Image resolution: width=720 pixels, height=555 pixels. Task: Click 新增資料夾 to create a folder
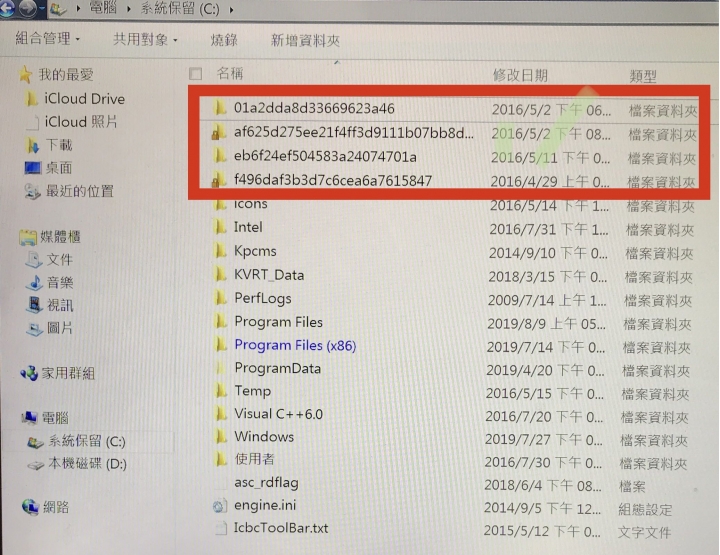click(305, 40)
